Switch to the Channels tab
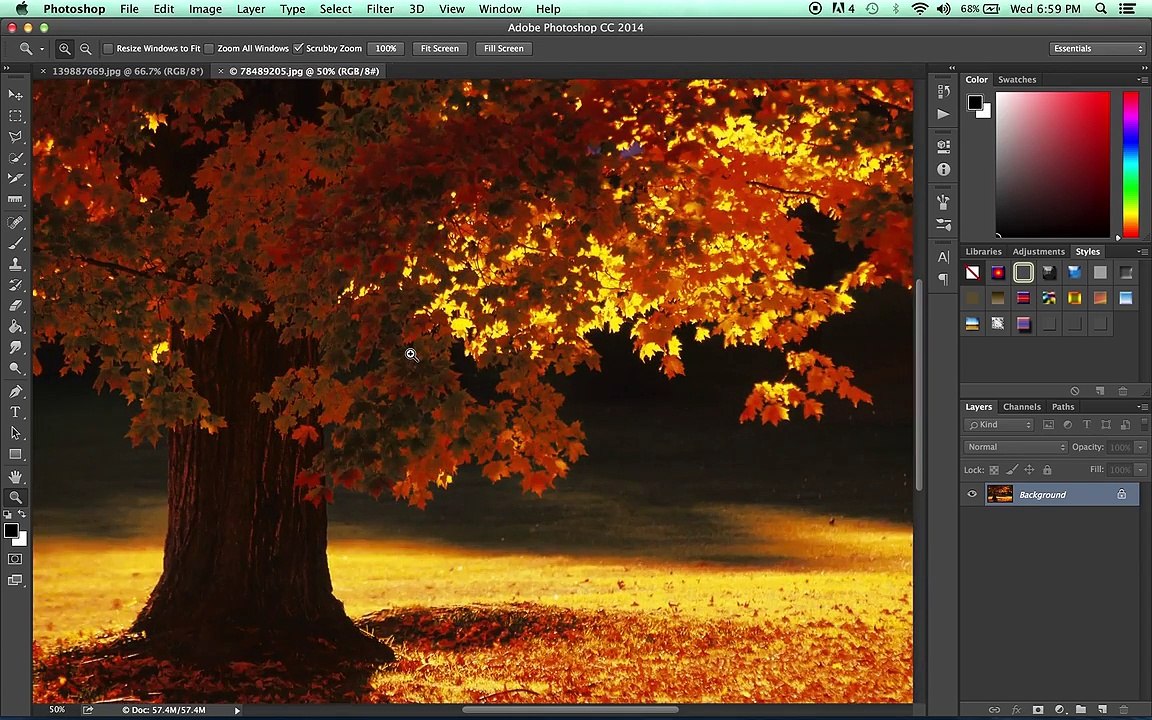1152x720 pixels. 1021,406
